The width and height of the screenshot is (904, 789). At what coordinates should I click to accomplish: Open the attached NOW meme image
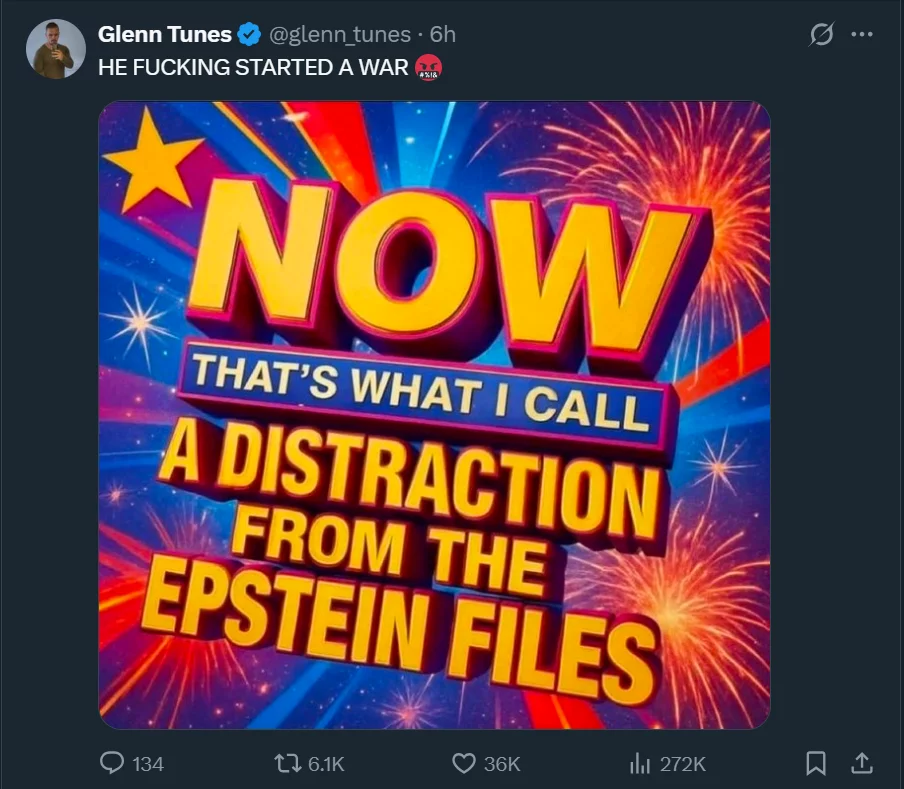(434, 414)
